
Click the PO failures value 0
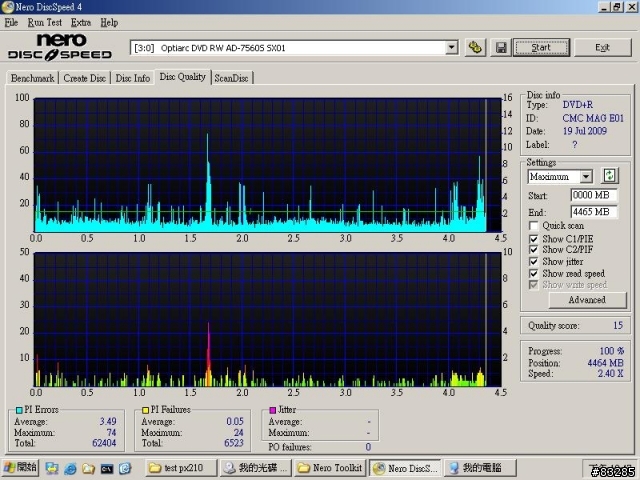click(368, 447)
